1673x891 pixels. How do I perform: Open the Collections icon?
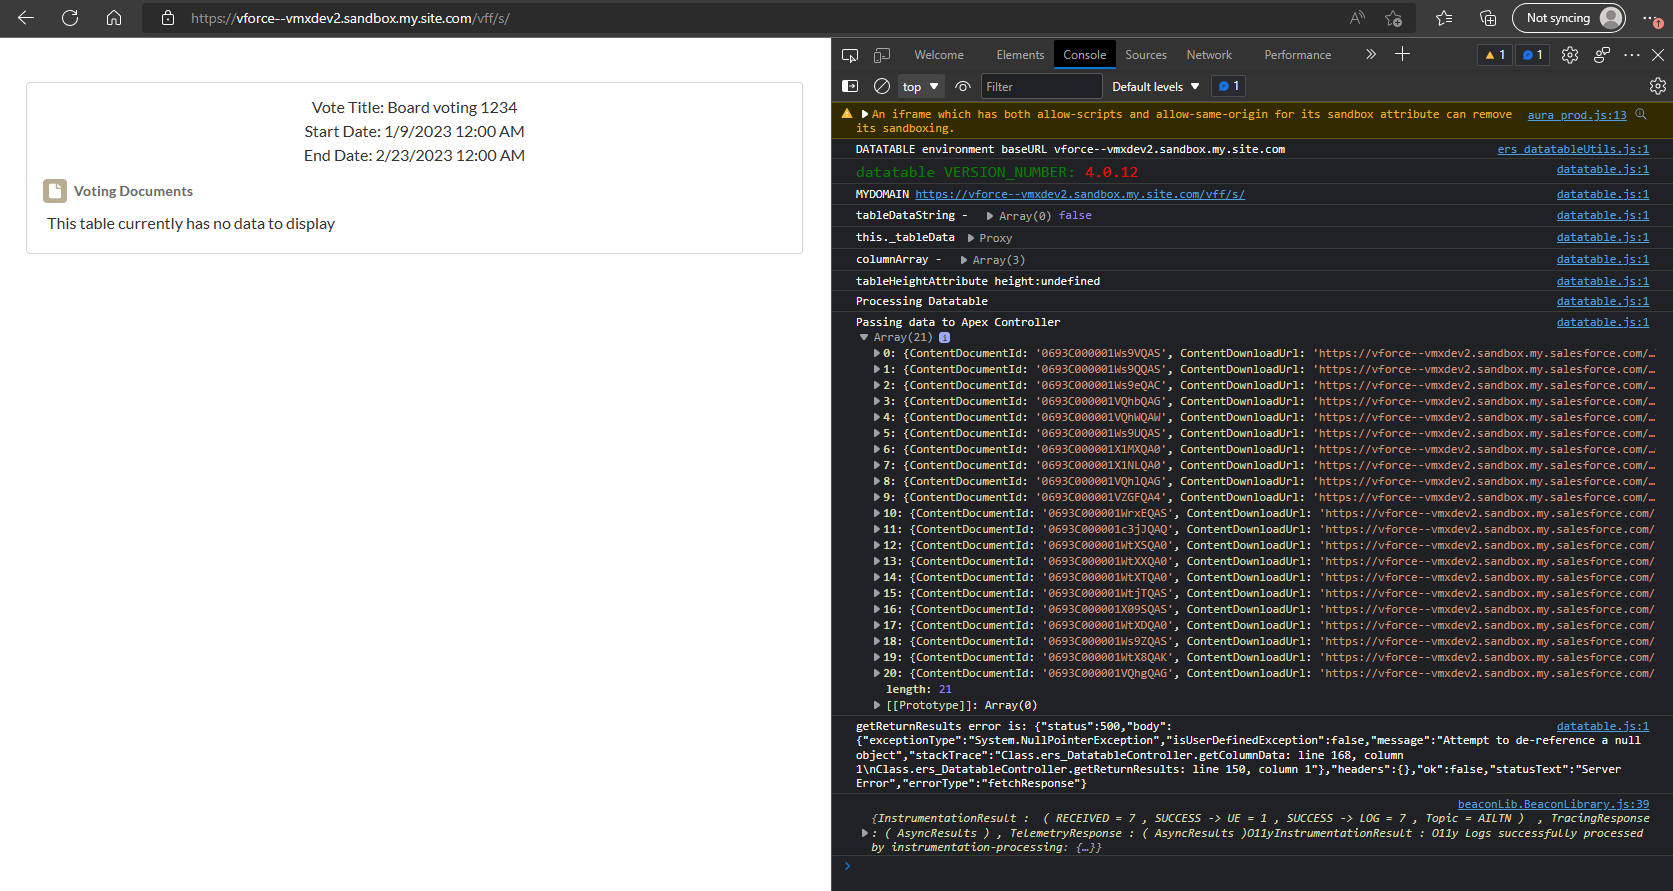1488,18
